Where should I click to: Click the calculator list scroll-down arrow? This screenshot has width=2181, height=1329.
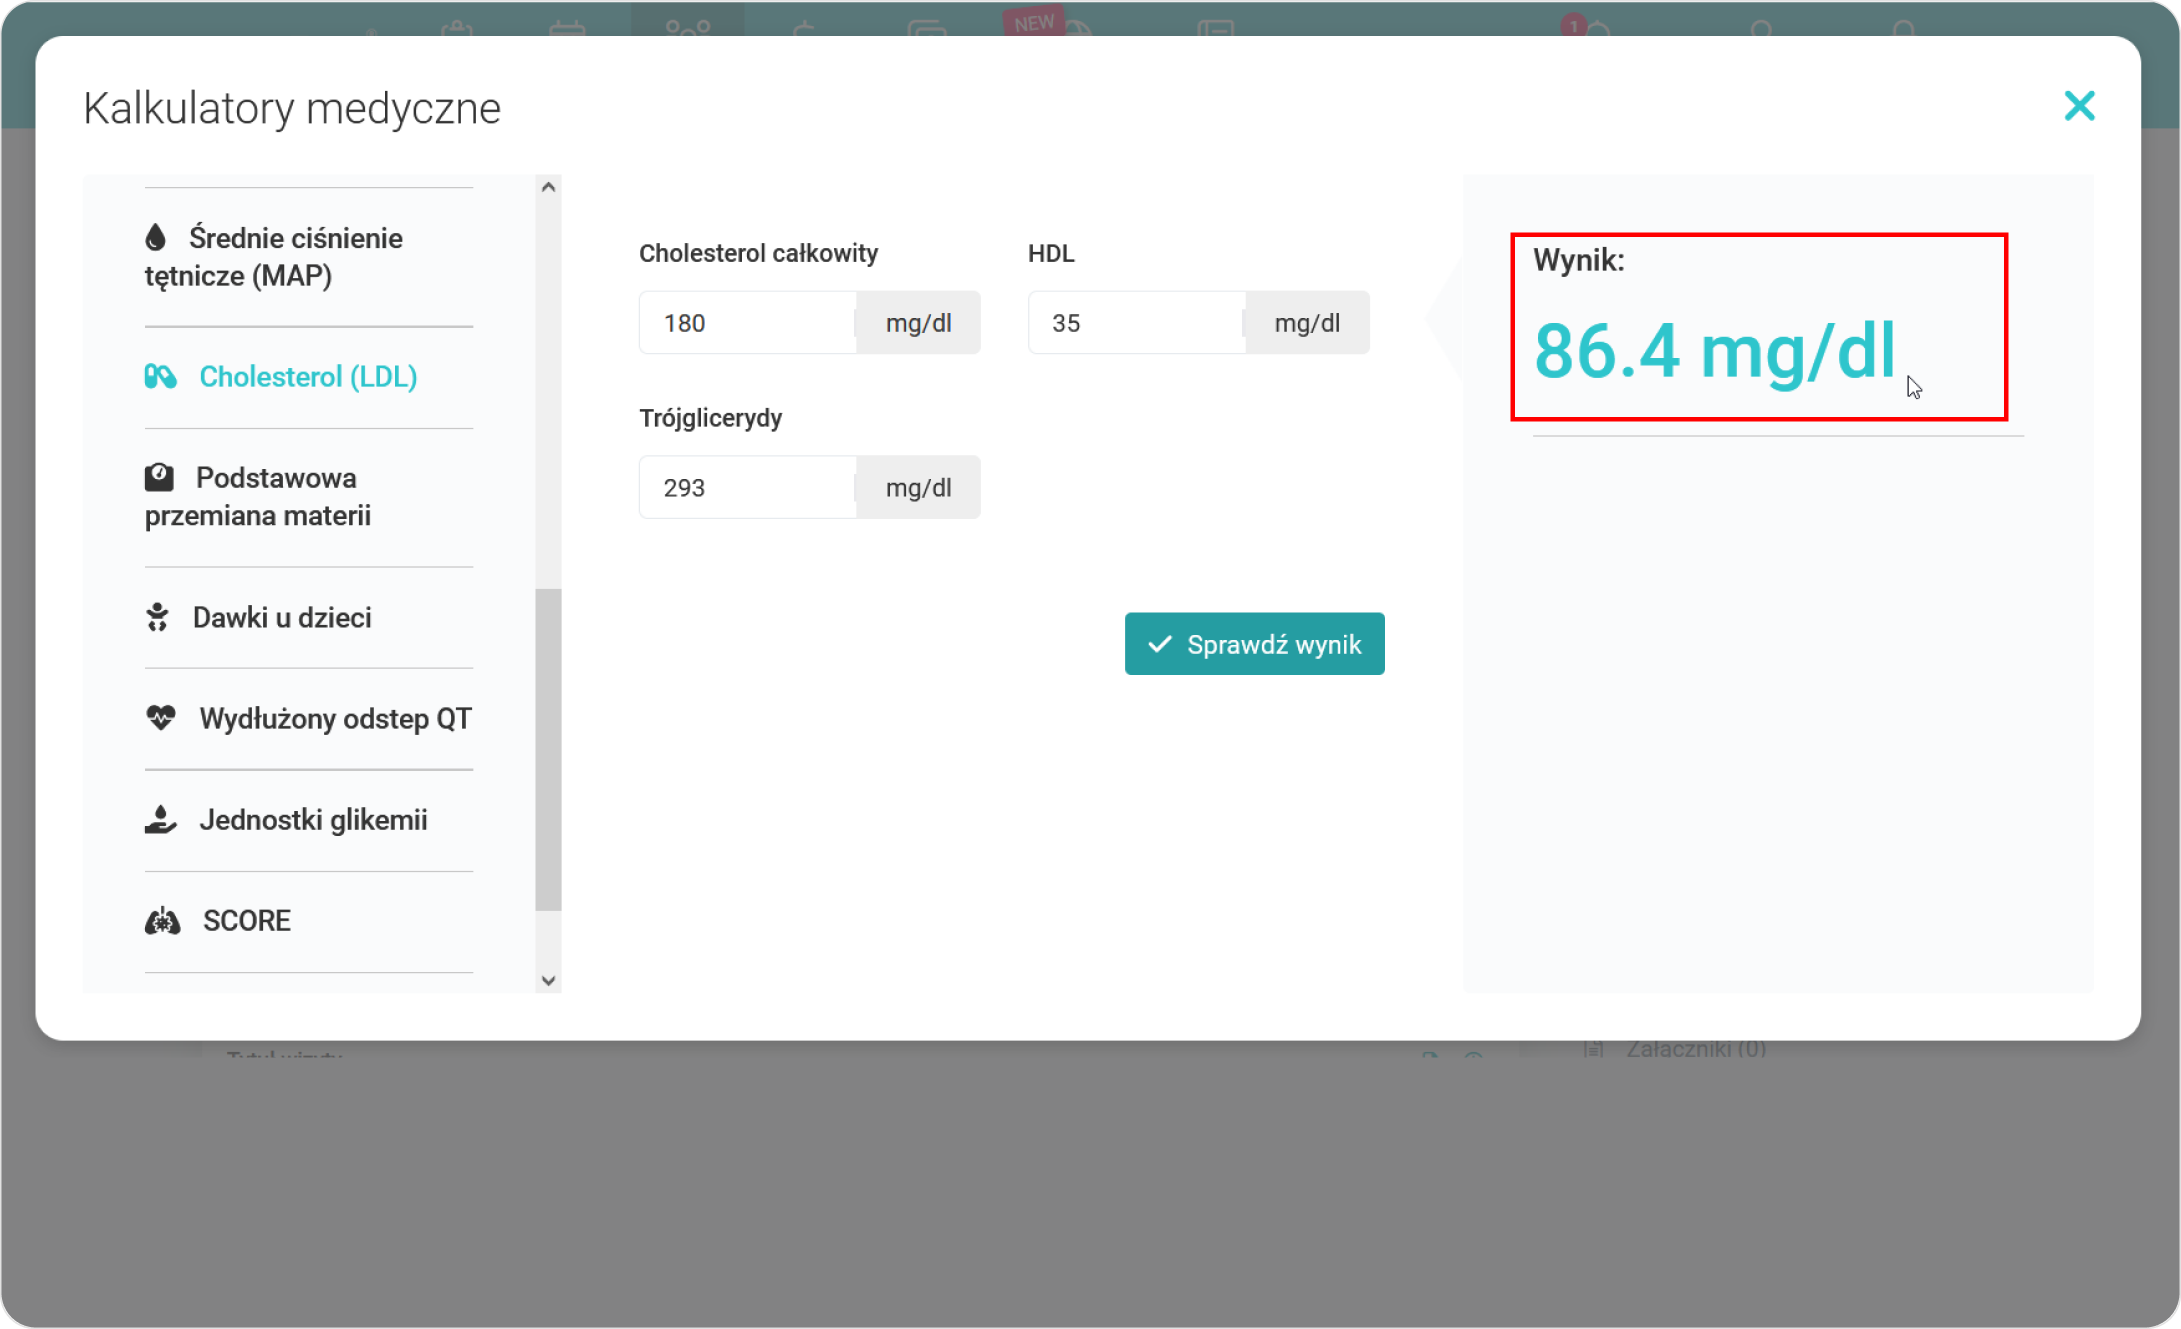pyautogui.click(x=548, y=981)
